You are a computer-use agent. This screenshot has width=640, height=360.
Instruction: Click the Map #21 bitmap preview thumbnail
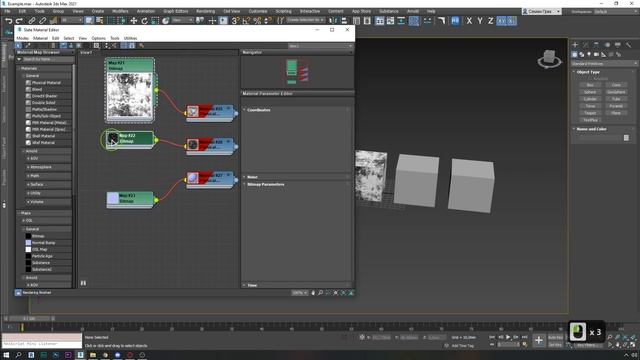point(130,96)
